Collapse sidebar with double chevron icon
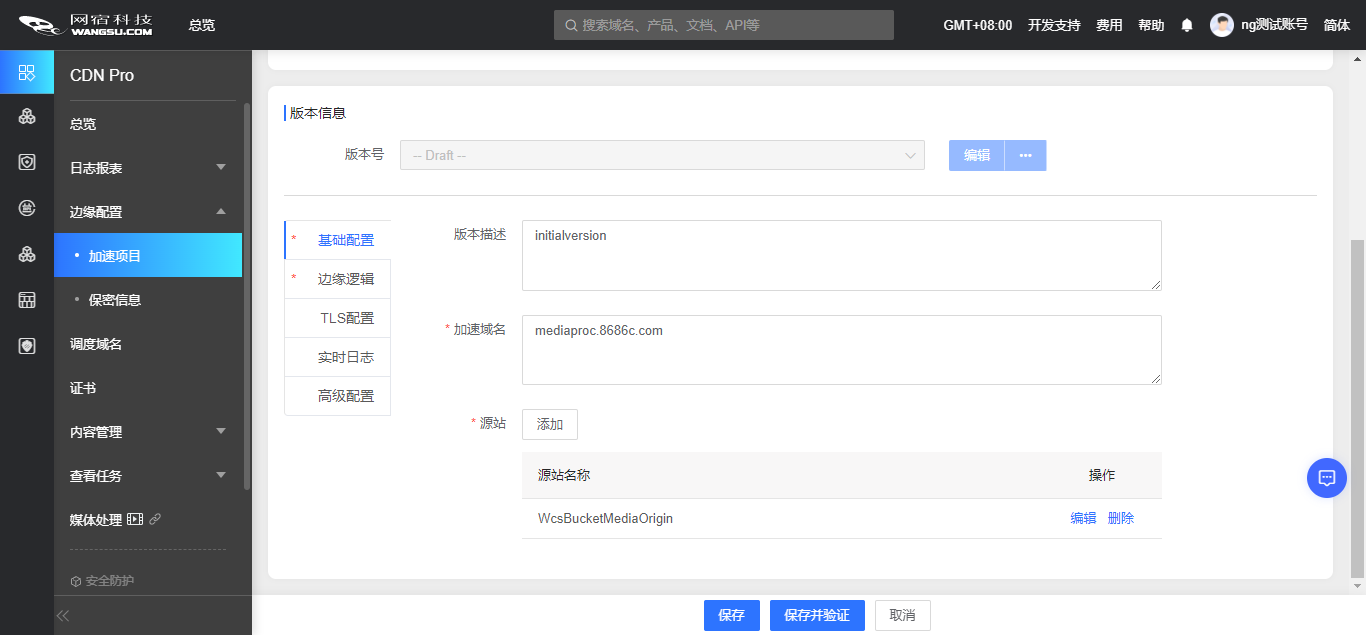 [x=63, y=616]
